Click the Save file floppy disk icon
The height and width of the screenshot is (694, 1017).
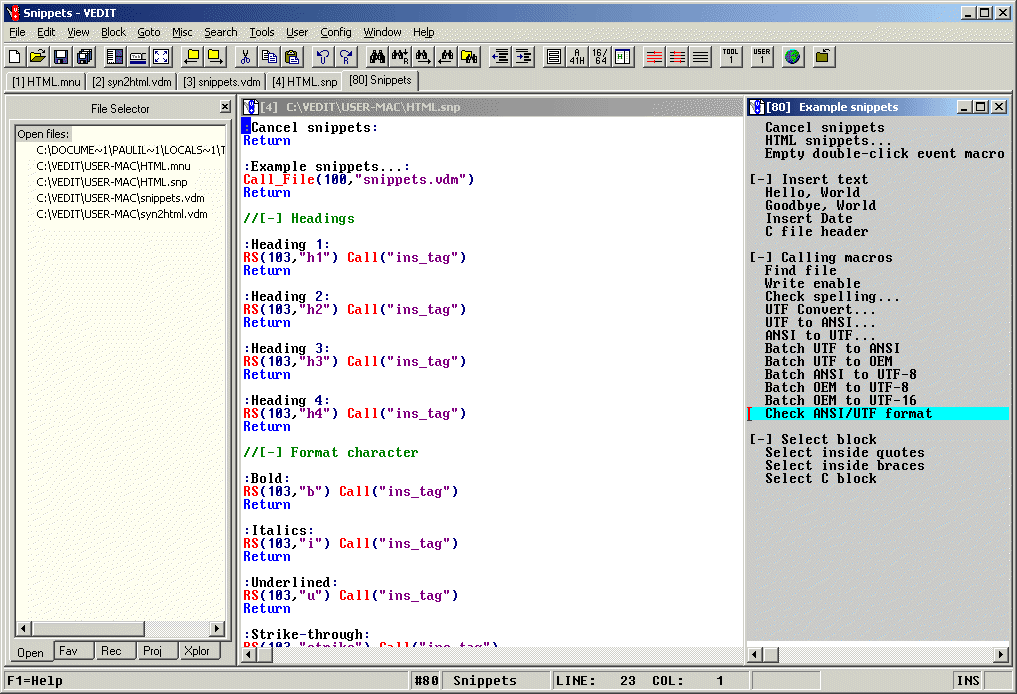coord(61,57)
